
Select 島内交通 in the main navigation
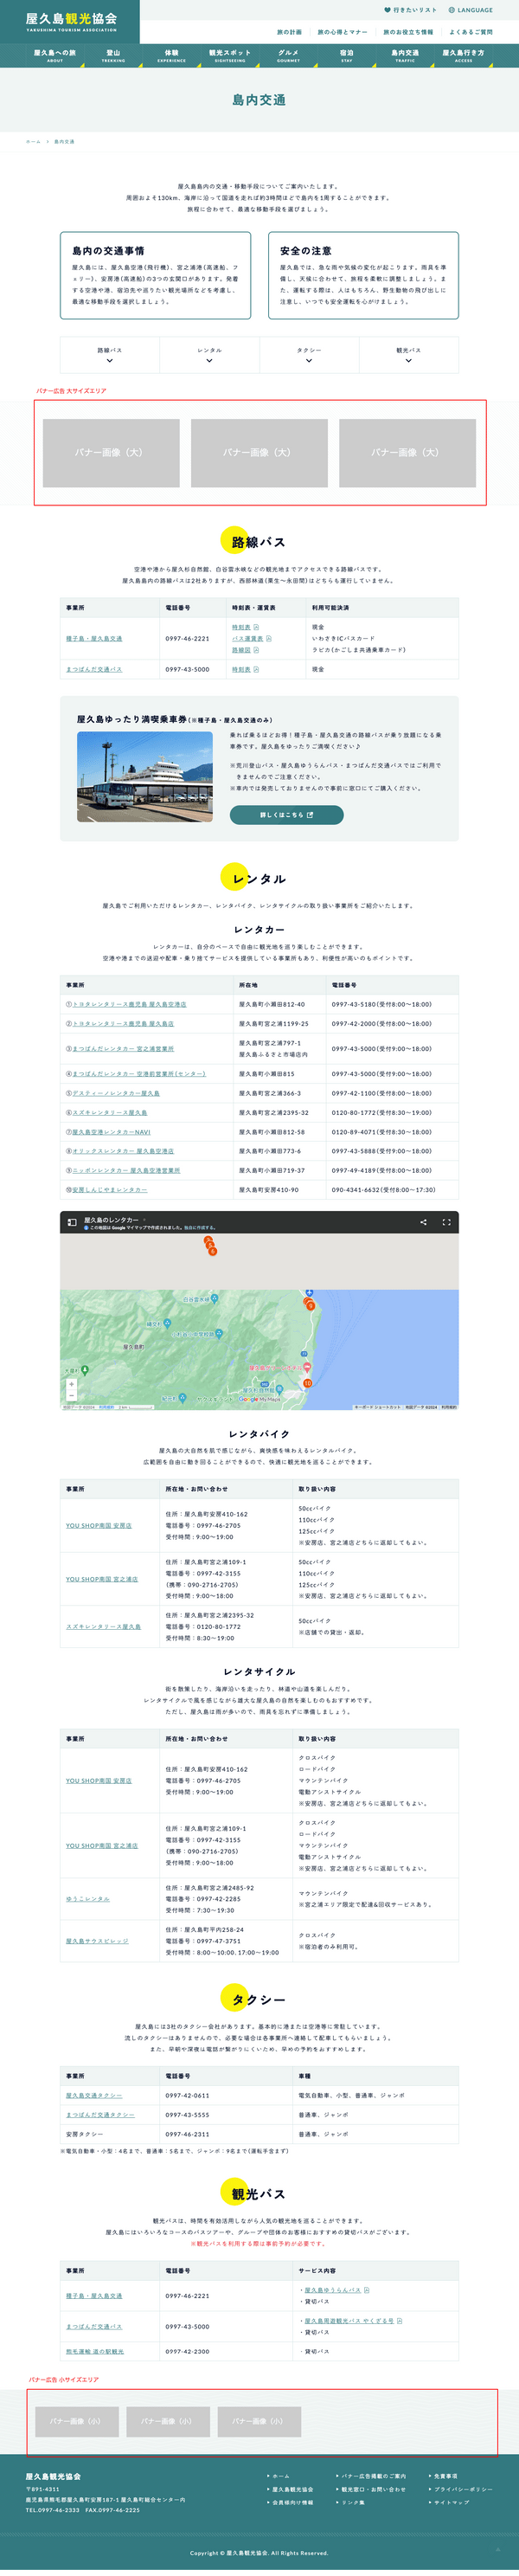405,55
